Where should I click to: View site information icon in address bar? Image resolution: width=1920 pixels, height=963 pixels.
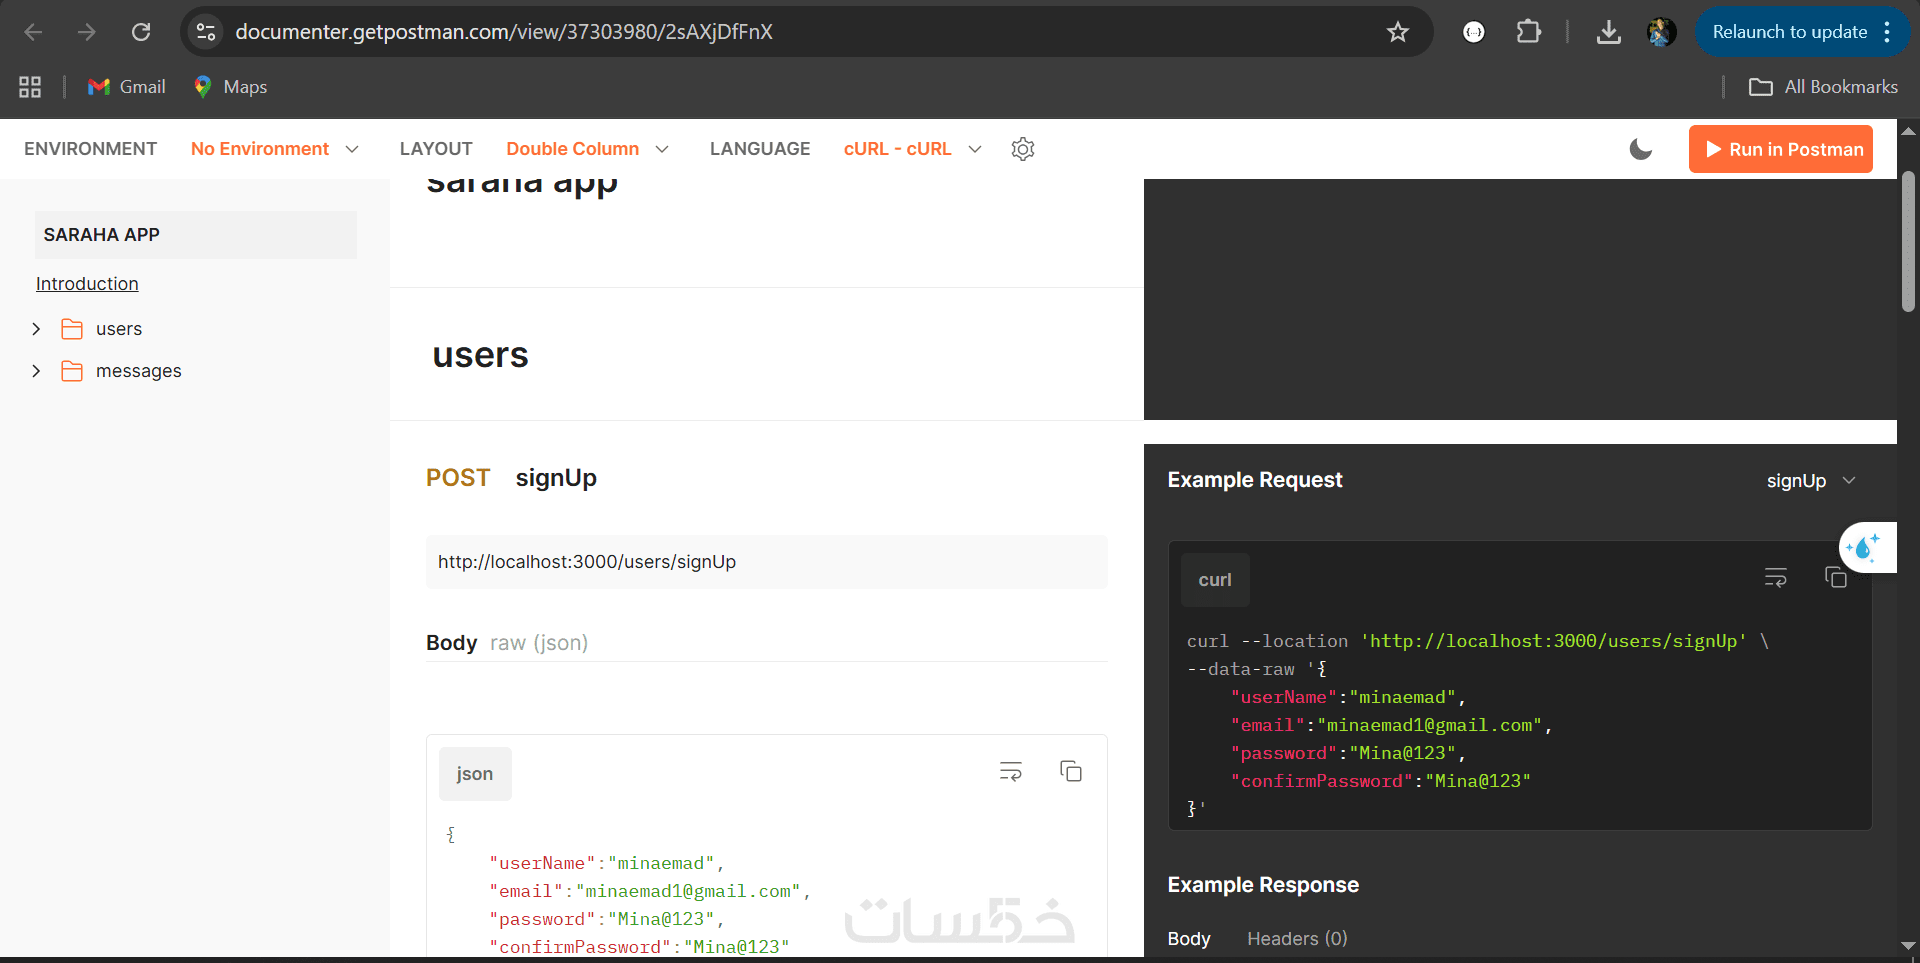[206, 32]
